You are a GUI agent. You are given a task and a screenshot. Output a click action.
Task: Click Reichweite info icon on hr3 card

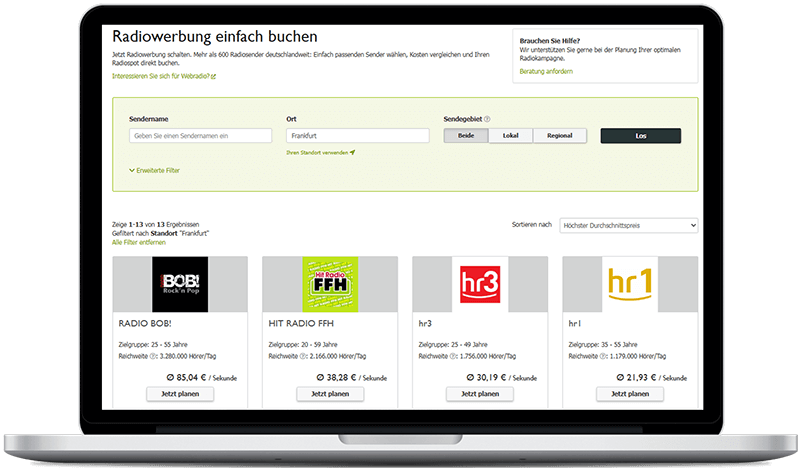coord(453,355)
